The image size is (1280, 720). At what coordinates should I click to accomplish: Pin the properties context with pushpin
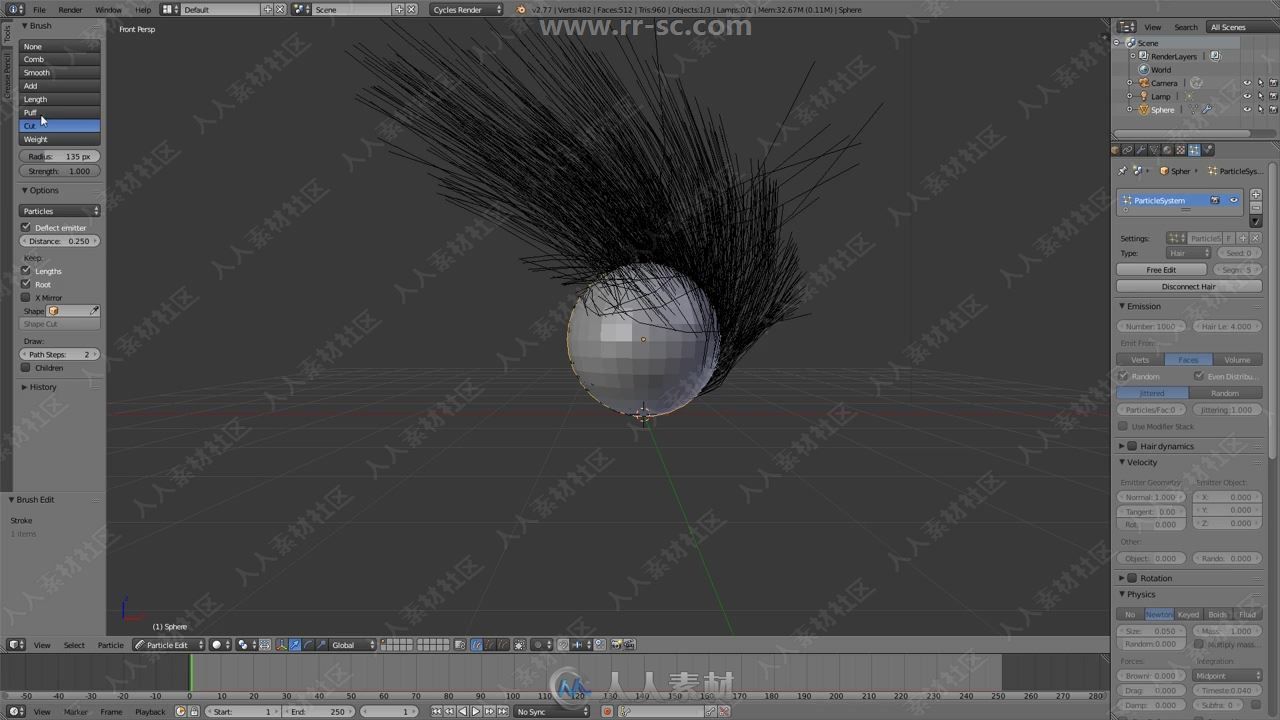click(1122, 171)
